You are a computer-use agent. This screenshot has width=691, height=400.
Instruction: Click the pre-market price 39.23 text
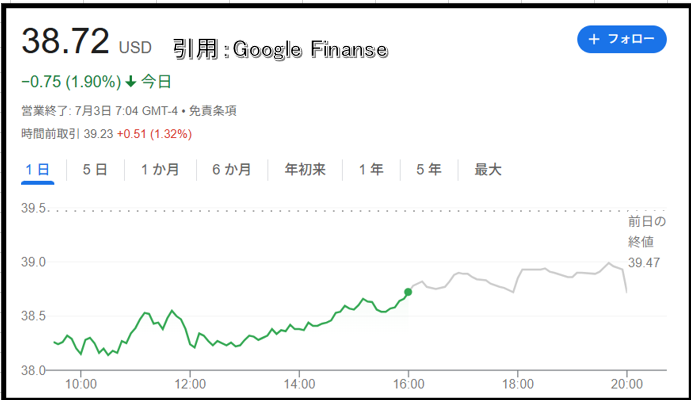coord(98,134)
